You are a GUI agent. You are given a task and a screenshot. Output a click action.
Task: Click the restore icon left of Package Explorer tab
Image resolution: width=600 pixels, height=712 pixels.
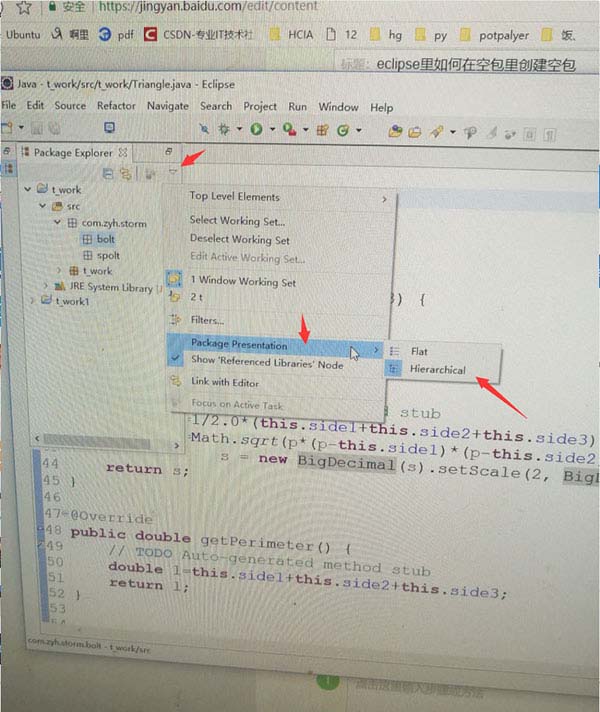6,150
